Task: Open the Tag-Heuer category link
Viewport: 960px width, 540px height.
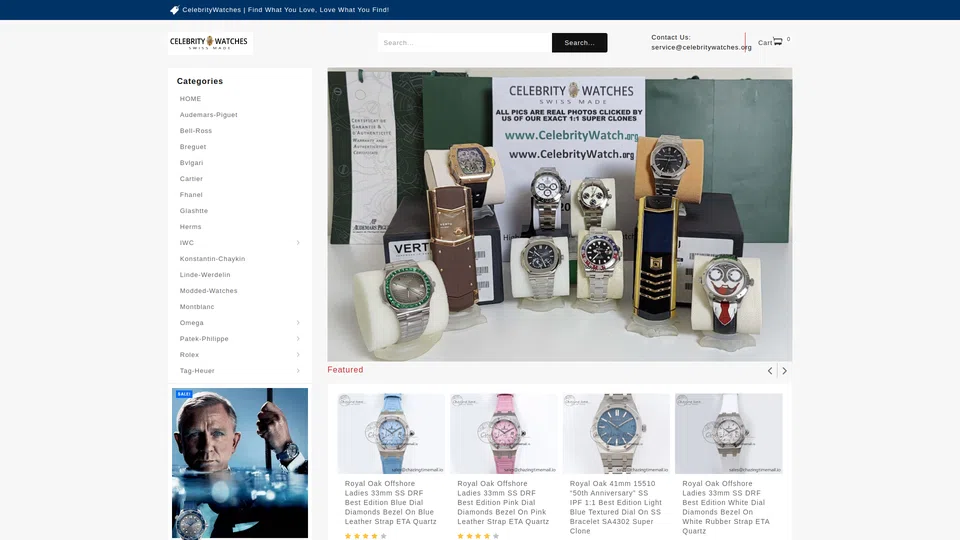Action: click(197, 370)
